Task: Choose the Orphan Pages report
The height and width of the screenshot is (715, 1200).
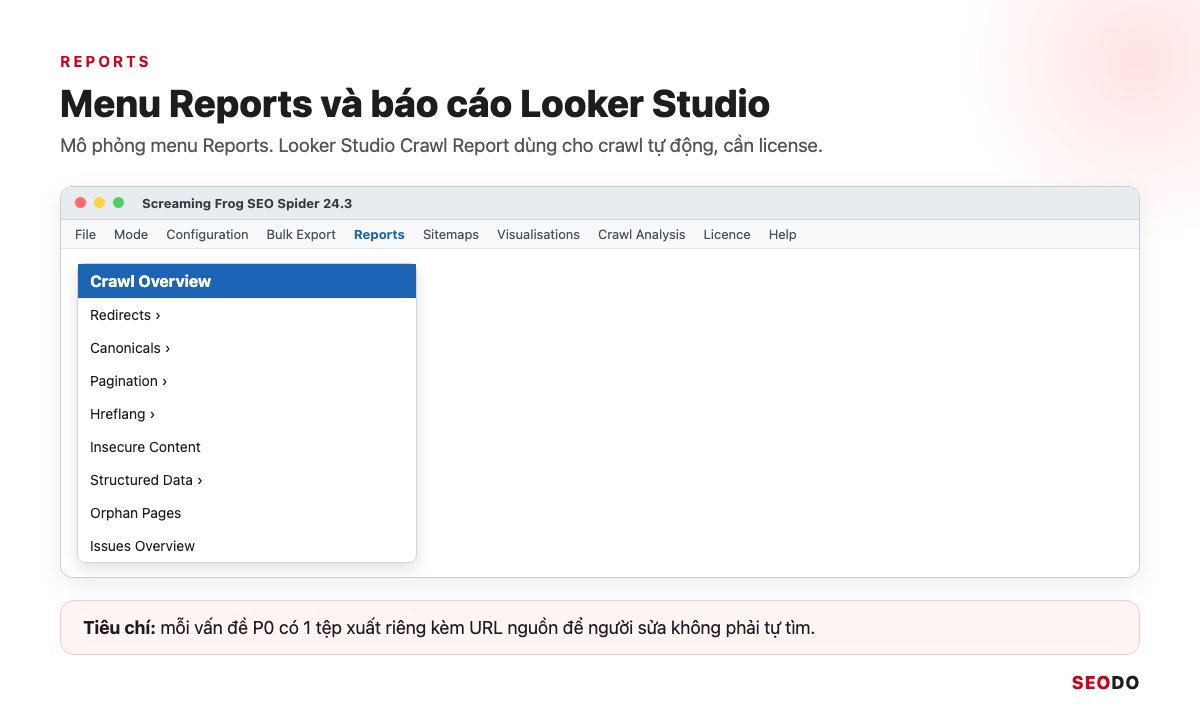Action: [x=247, y=513]
